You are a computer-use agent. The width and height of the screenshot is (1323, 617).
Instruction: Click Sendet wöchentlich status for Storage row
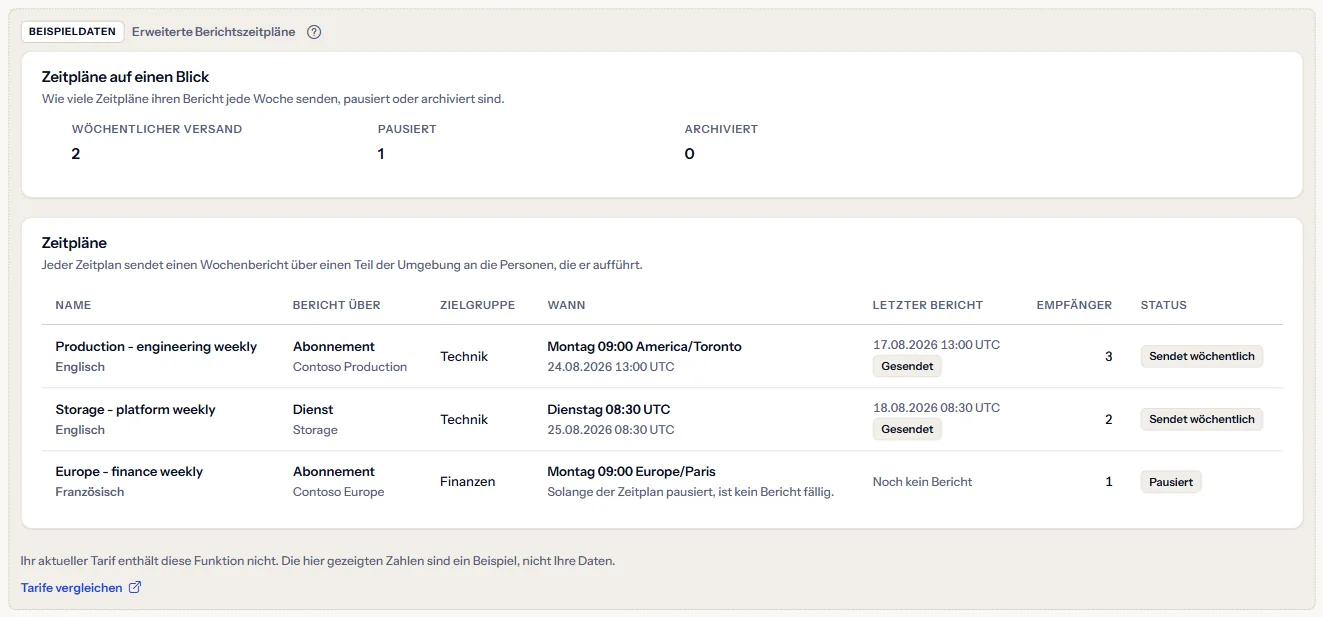tap(1202, 420)
